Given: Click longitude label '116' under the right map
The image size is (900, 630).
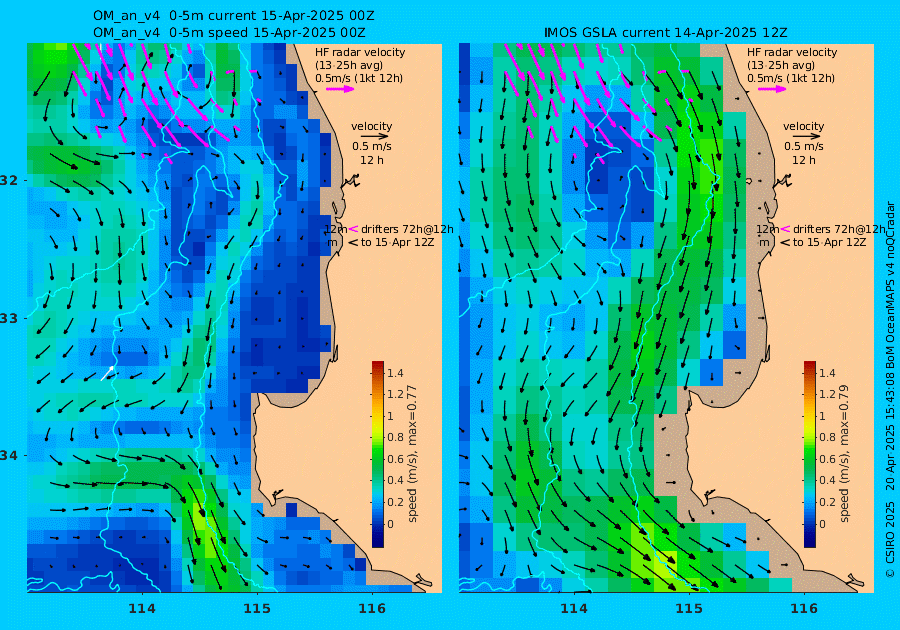Looking at the screenshot, I should click(804, 608).
